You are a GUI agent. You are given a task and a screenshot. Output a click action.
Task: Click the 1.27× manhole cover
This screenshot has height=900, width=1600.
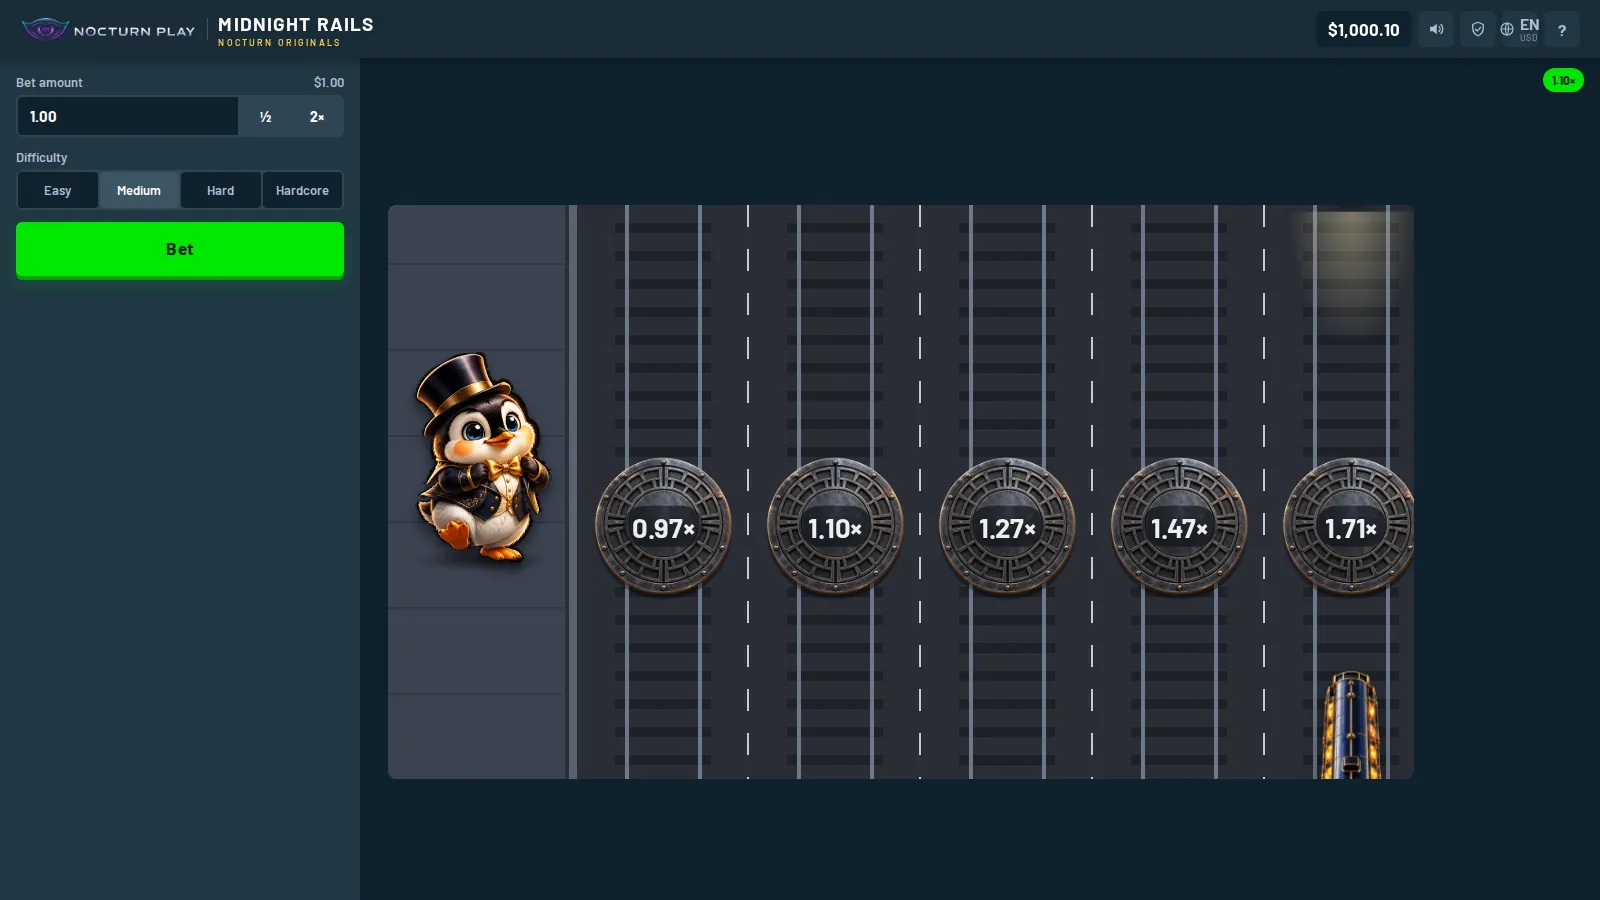1007,526
